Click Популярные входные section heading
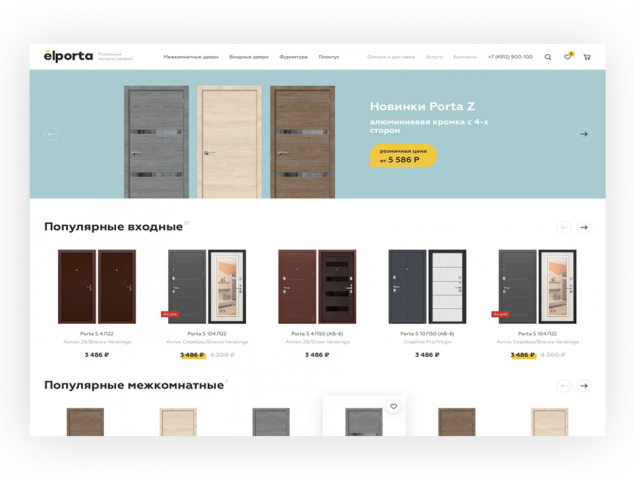634x480 pixels. pos(113,227)
